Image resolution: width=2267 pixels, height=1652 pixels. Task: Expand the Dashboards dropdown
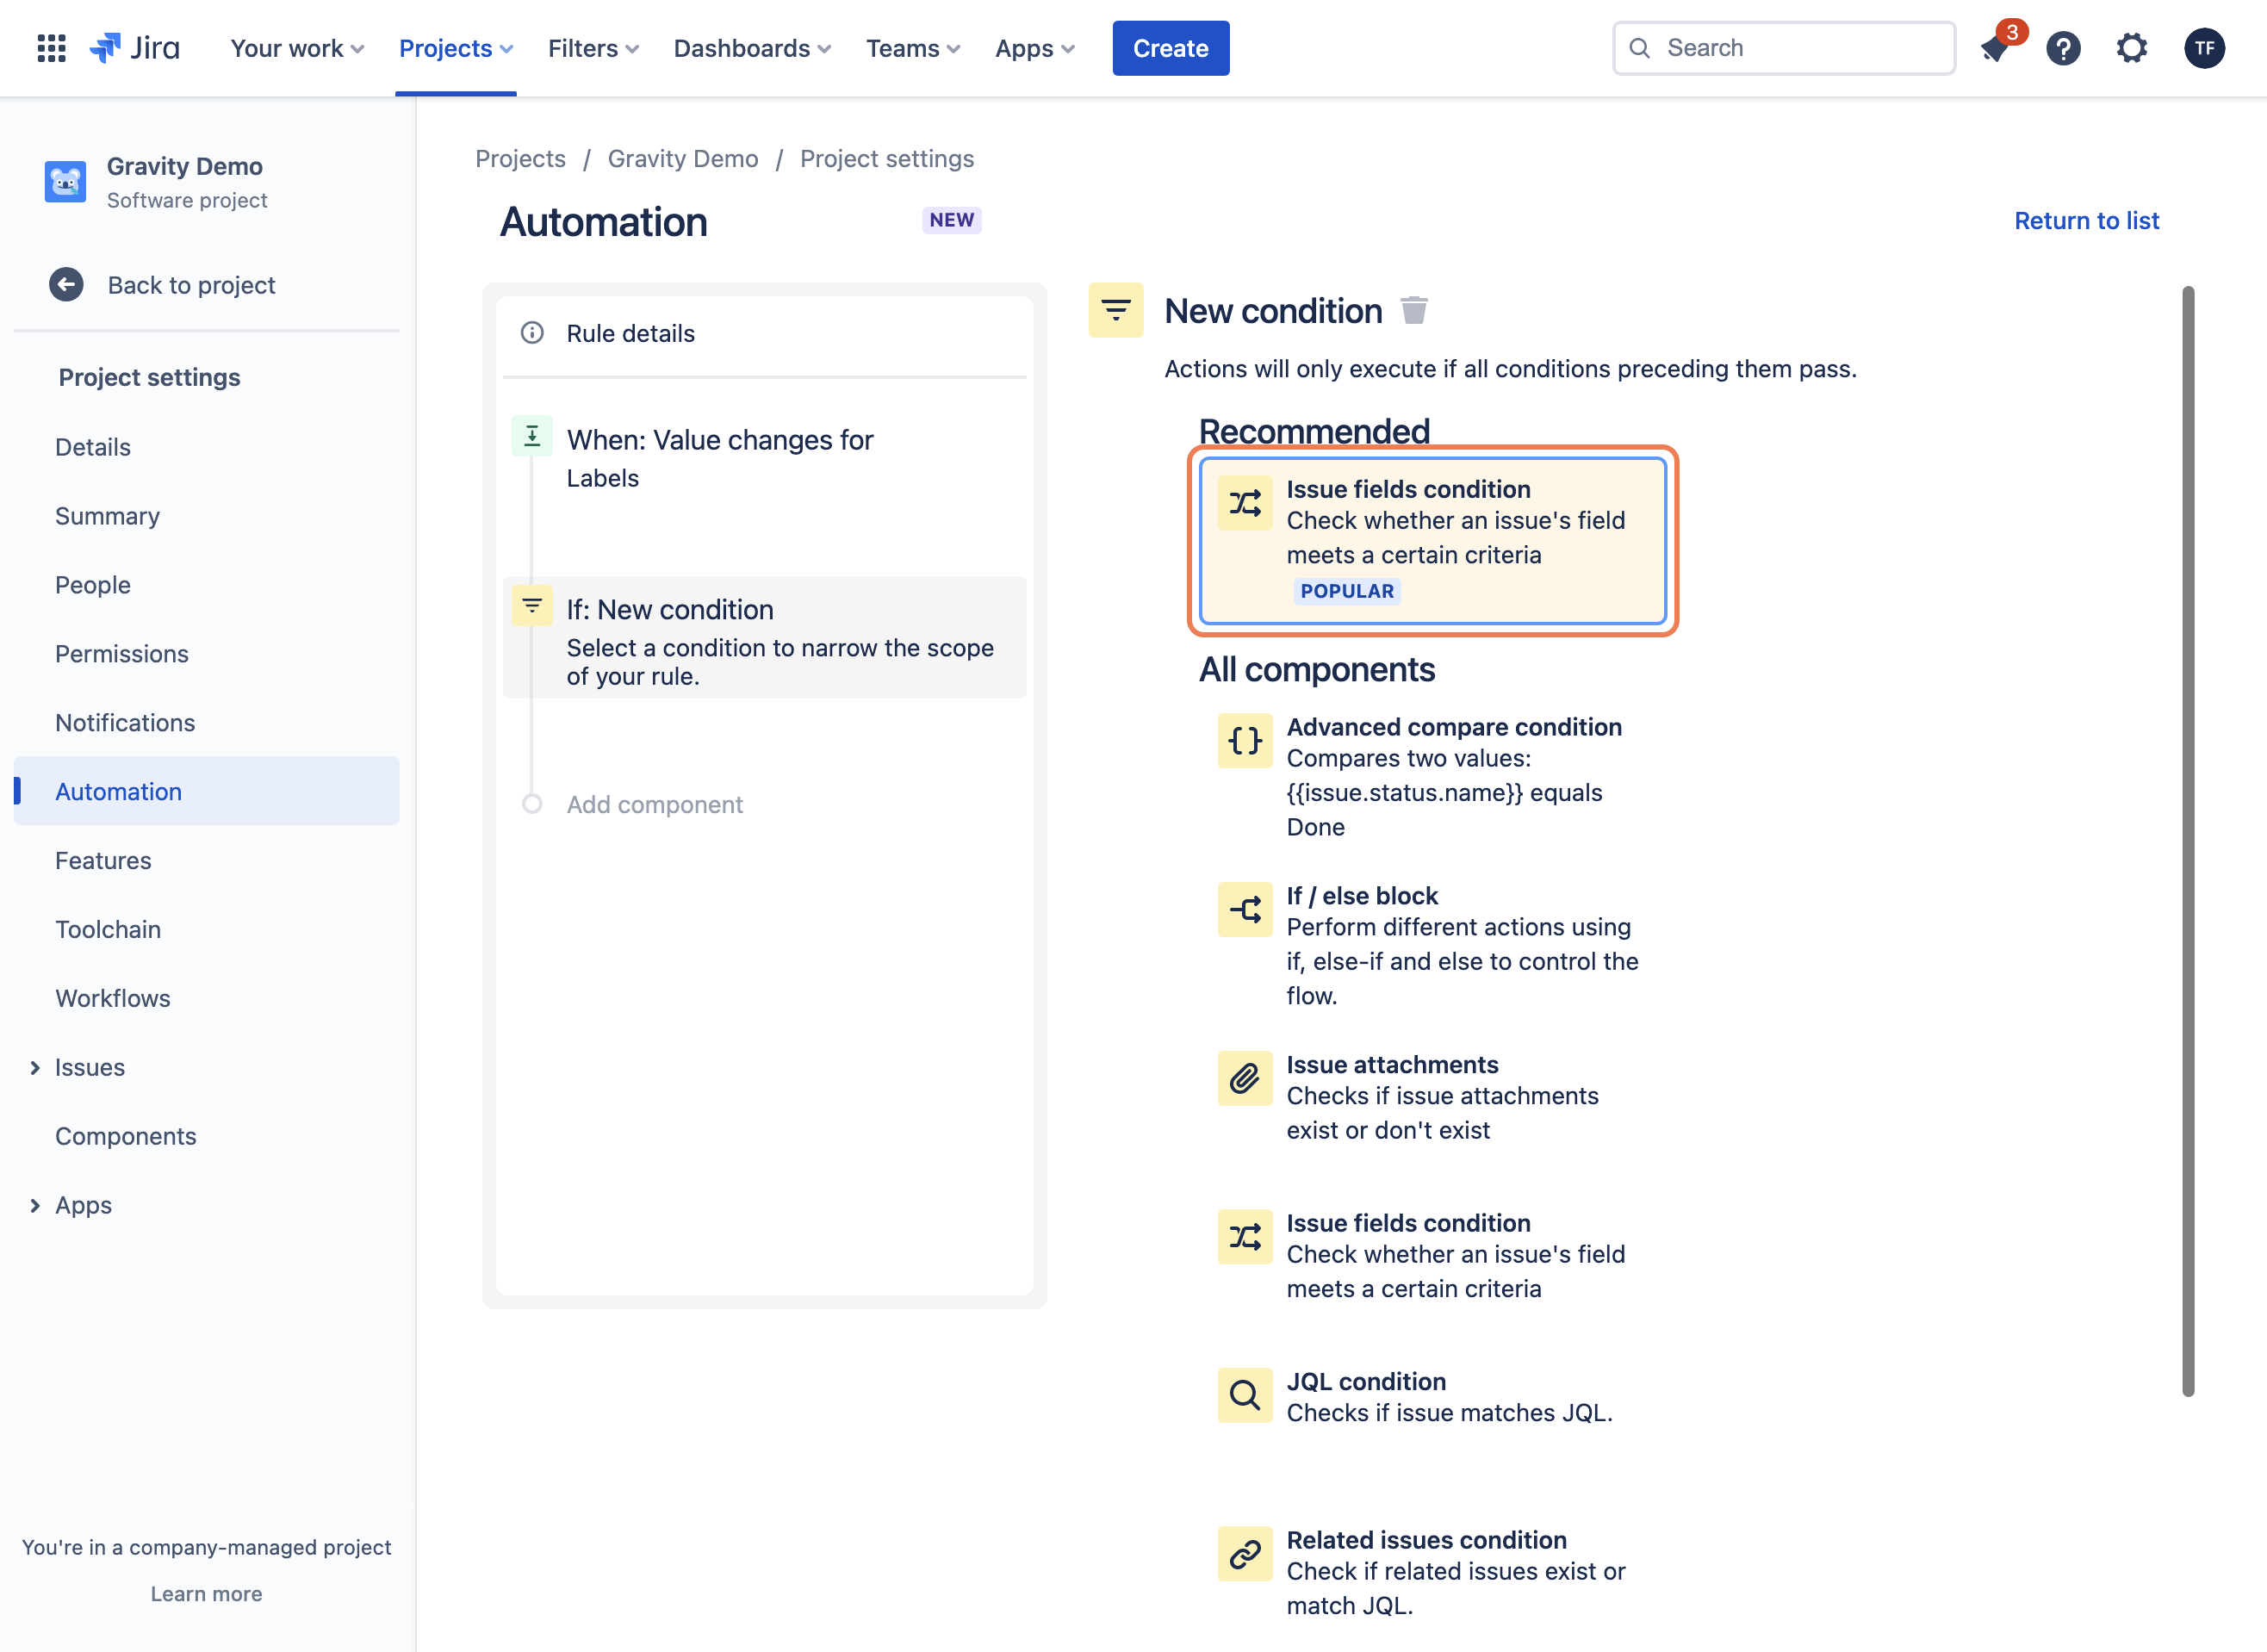[x=752, y=48]
